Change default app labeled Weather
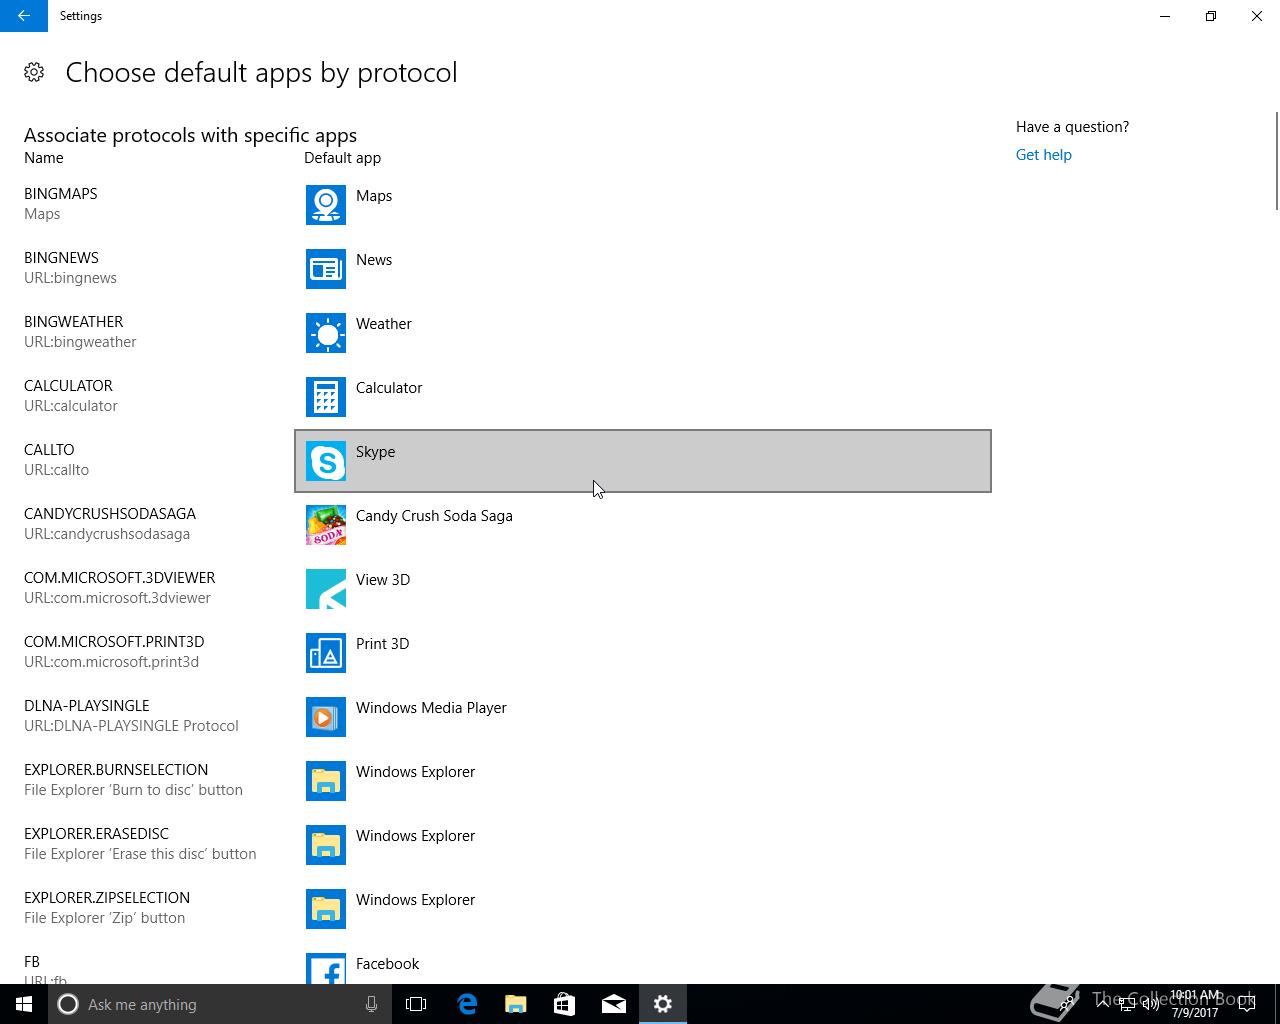1280x1024 pixels. click(x=643, y=333)
